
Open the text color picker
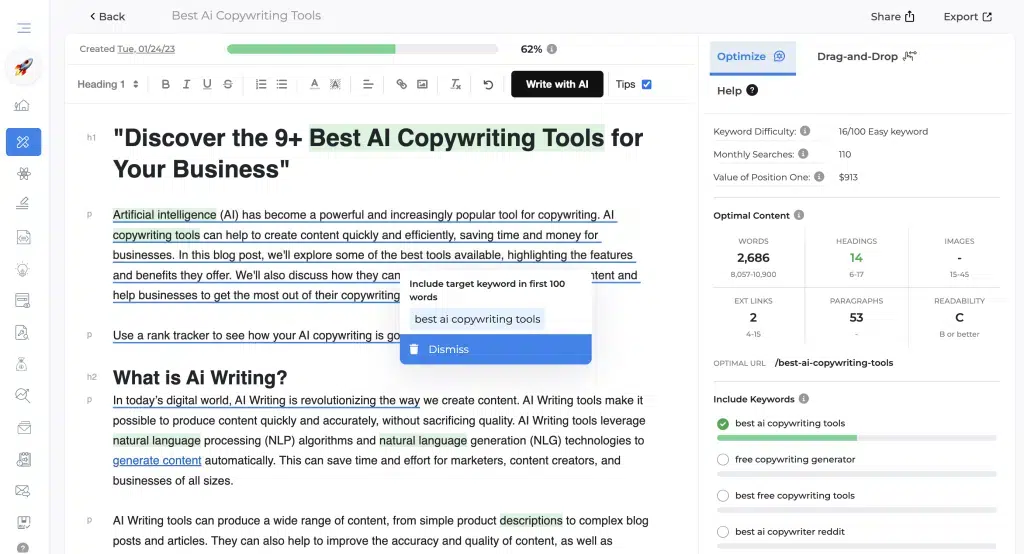[314, 85]
